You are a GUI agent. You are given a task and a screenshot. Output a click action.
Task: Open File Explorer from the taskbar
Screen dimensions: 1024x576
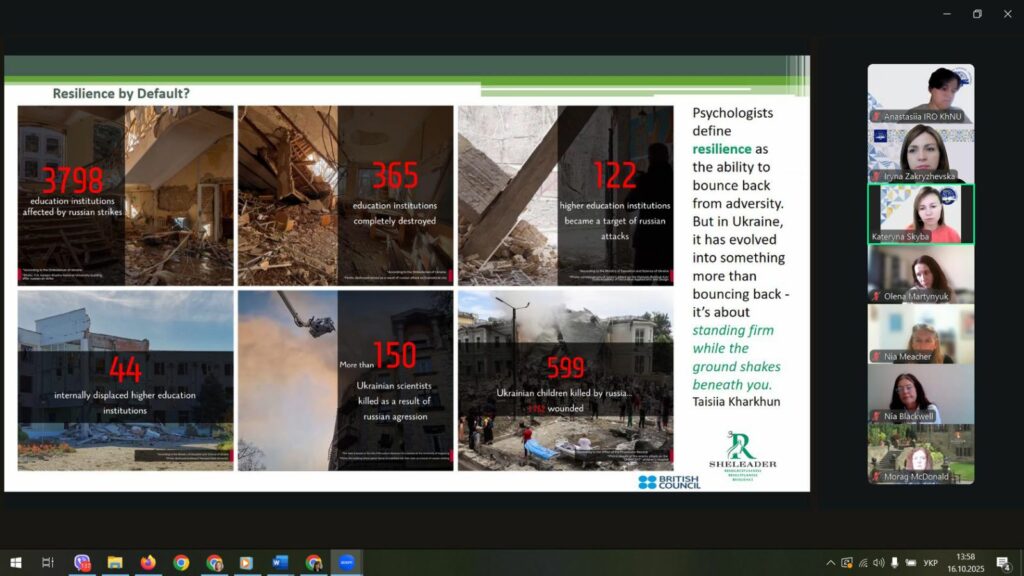115,563
